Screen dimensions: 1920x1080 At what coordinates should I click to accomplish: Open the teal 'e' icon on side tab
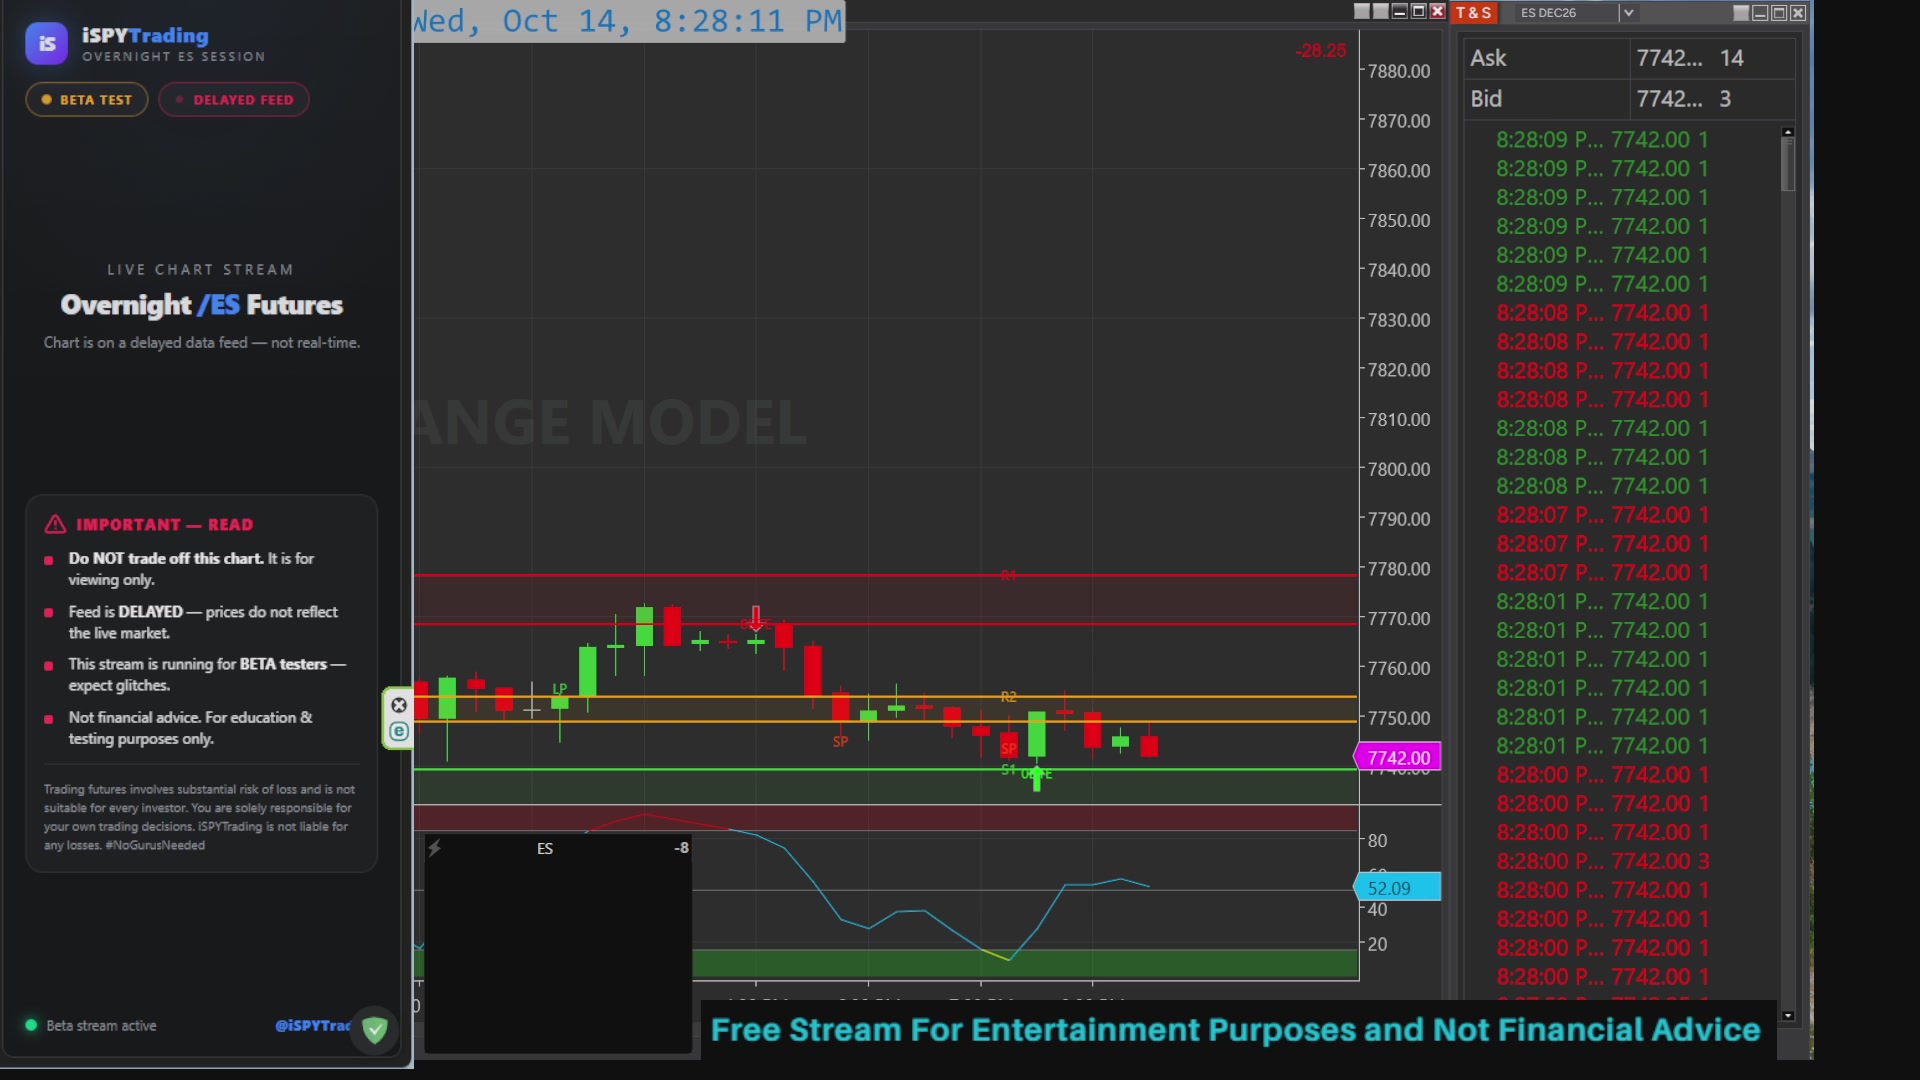coord(399,731)
